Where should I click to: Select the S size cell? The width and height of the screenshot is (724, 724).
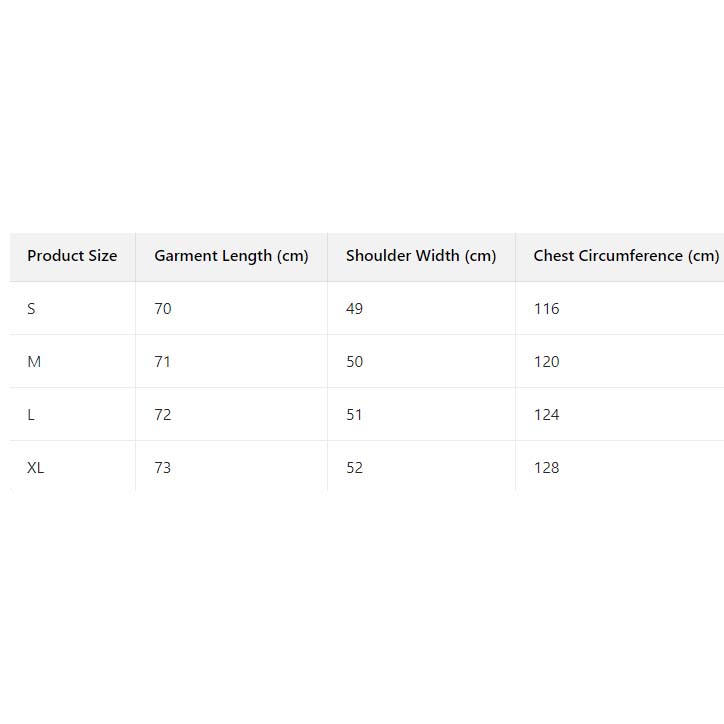pos(31,309)
